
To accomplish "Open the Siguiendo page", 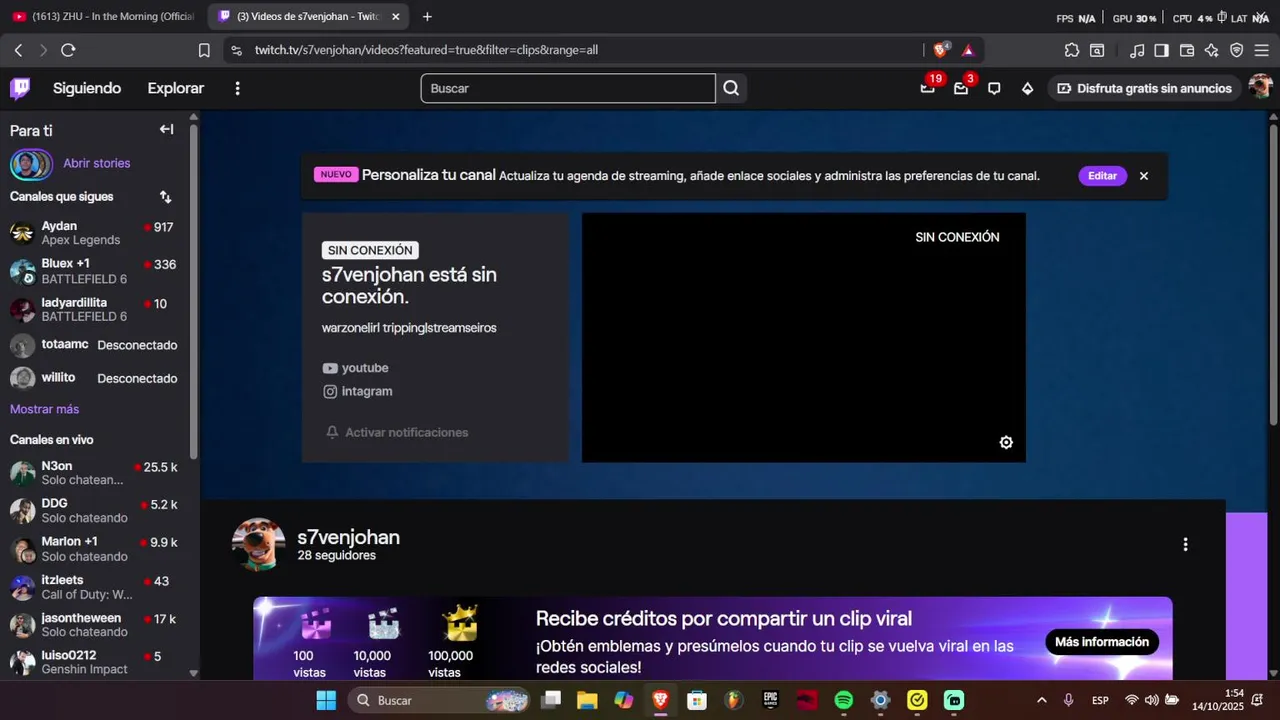I will pyautogui.click(x=87, y=88).
